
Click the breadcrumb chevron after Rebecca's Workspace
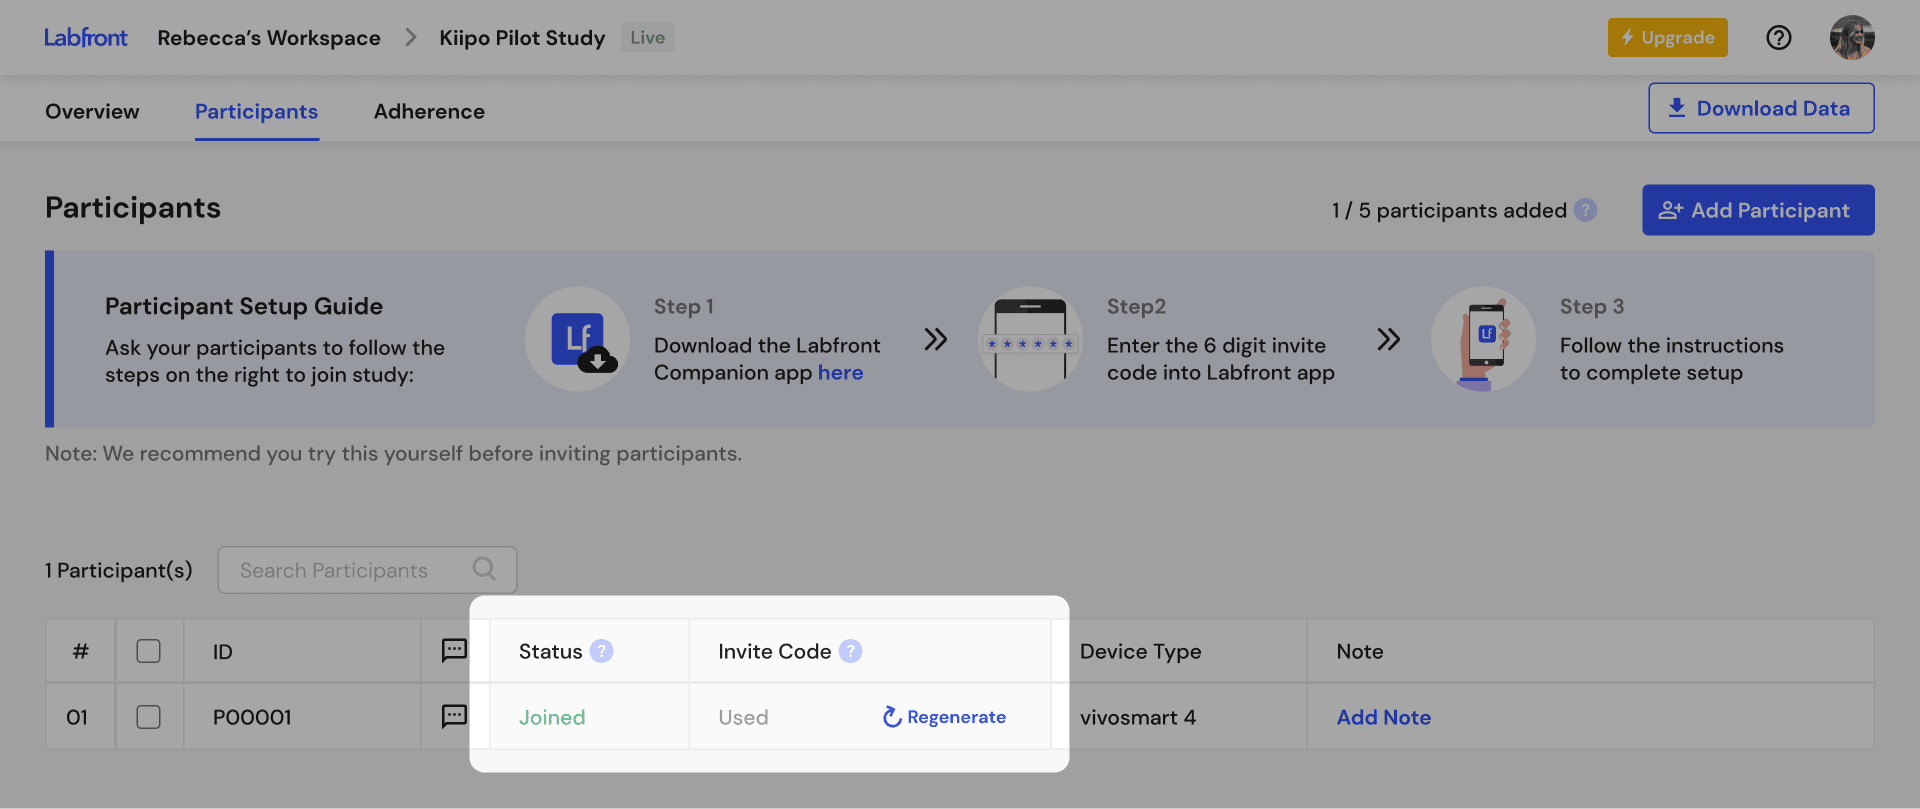[x=410, y=38]
